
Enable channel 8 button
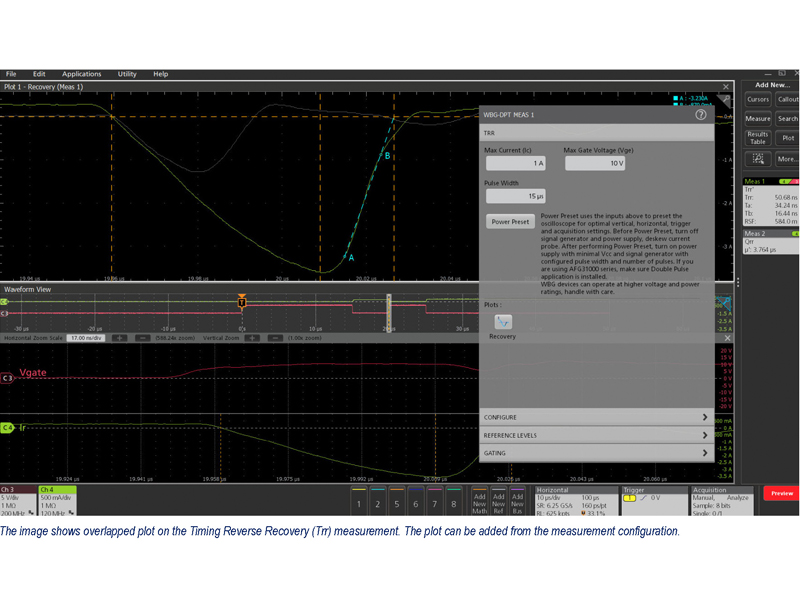[453, 504]
